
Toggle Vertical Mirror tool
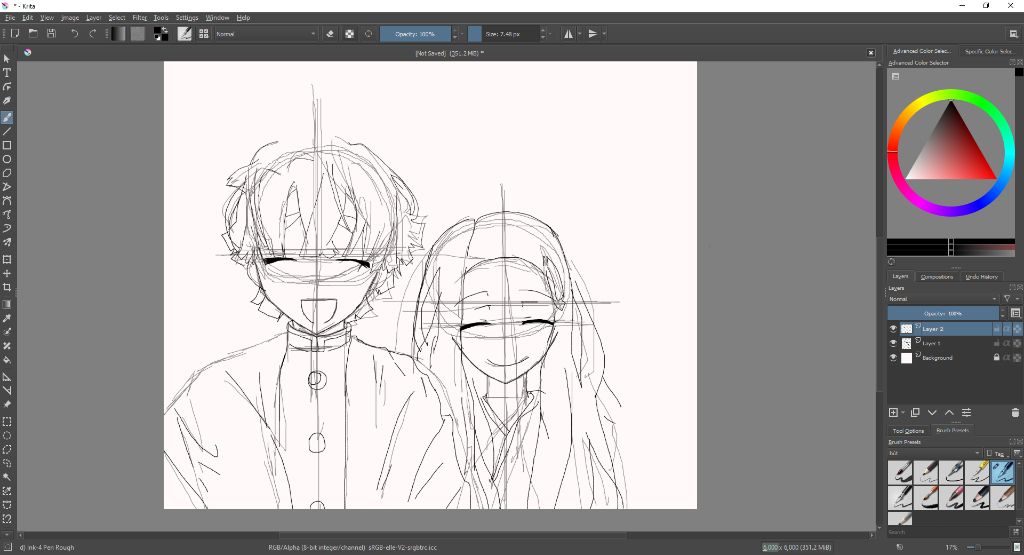point(592,33)
